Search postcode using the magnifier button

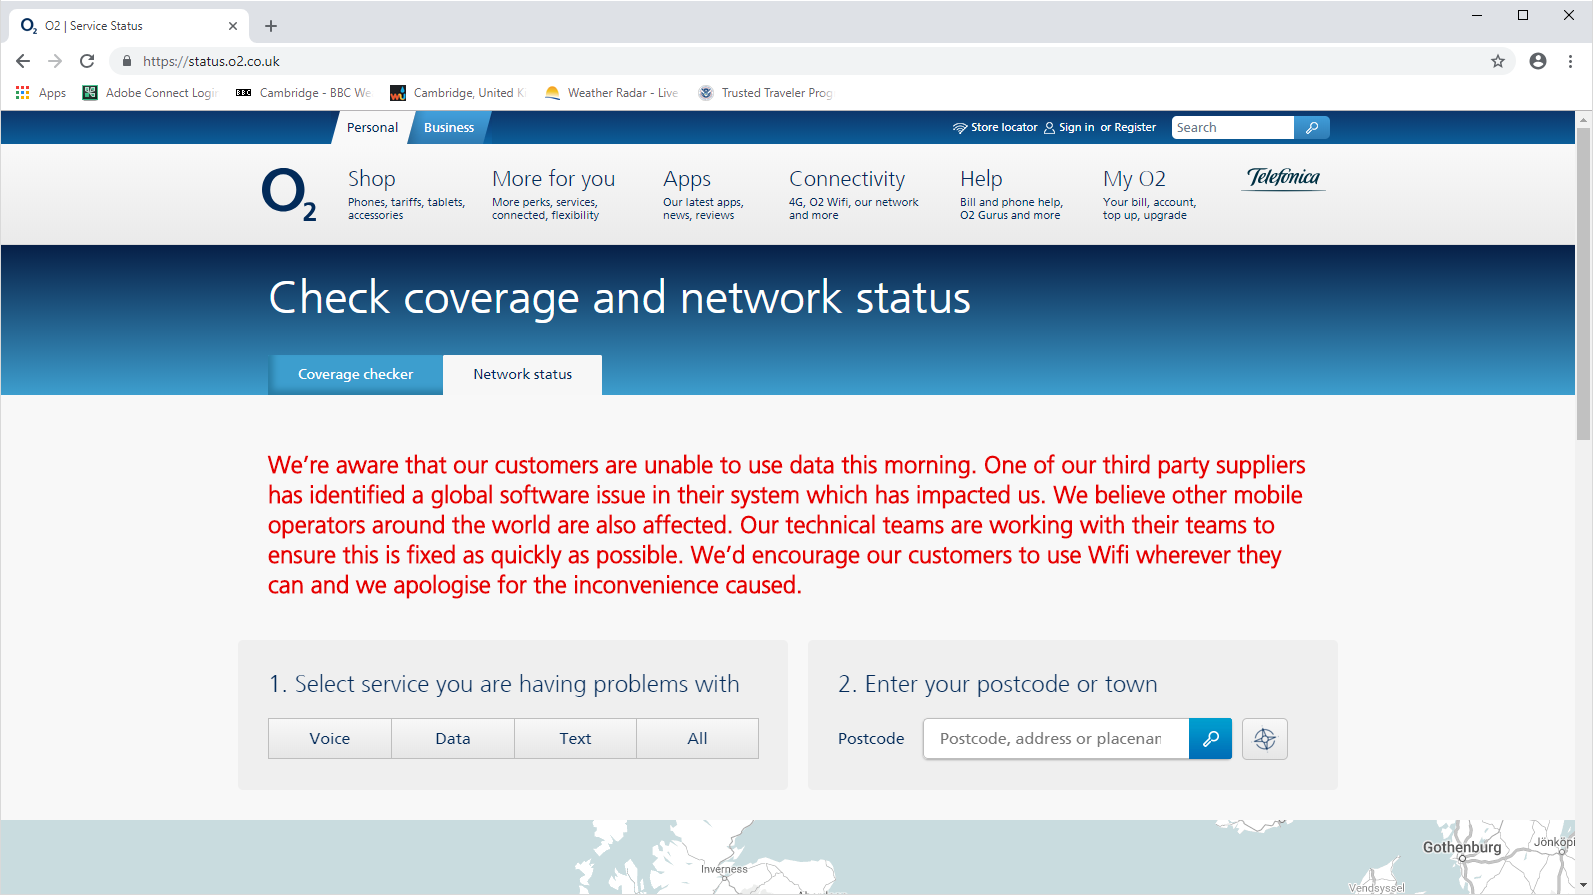point(1210,739)
